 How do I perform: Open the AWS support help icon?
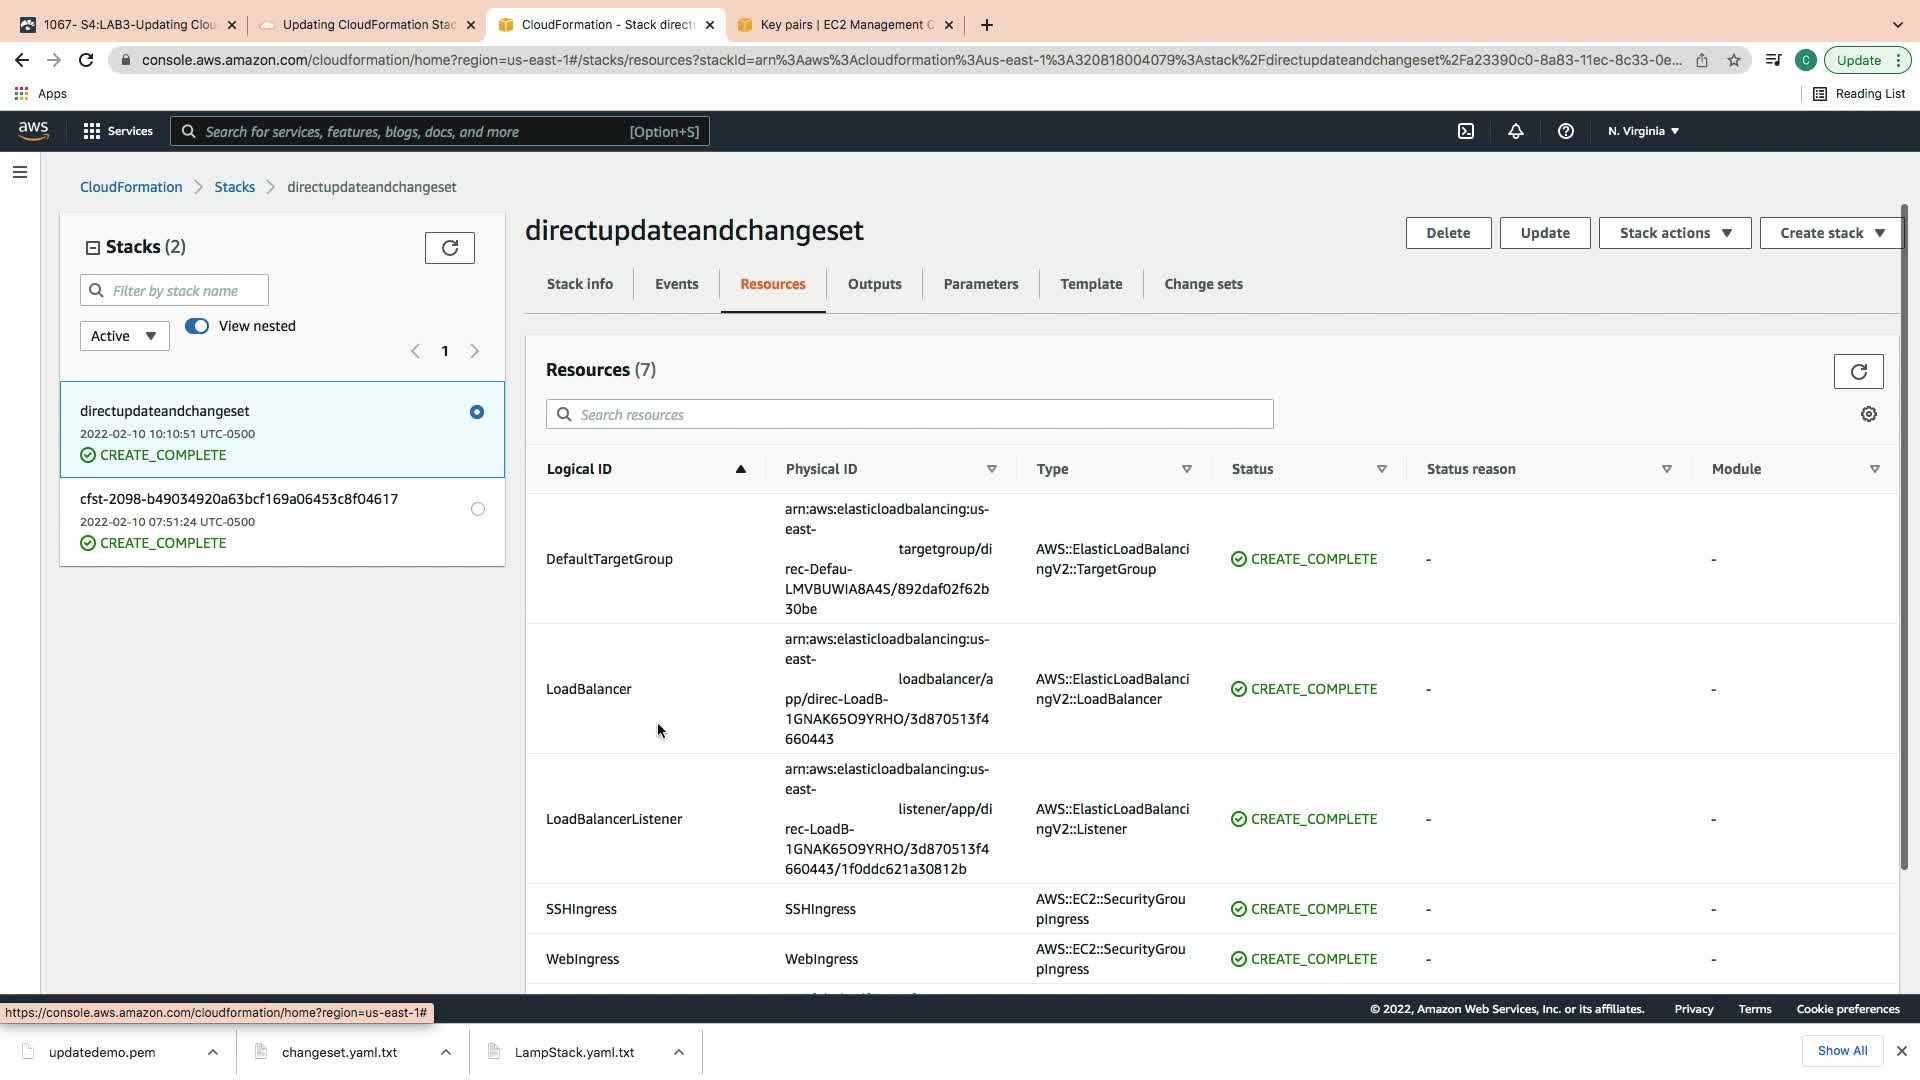tap(1565, 131)
